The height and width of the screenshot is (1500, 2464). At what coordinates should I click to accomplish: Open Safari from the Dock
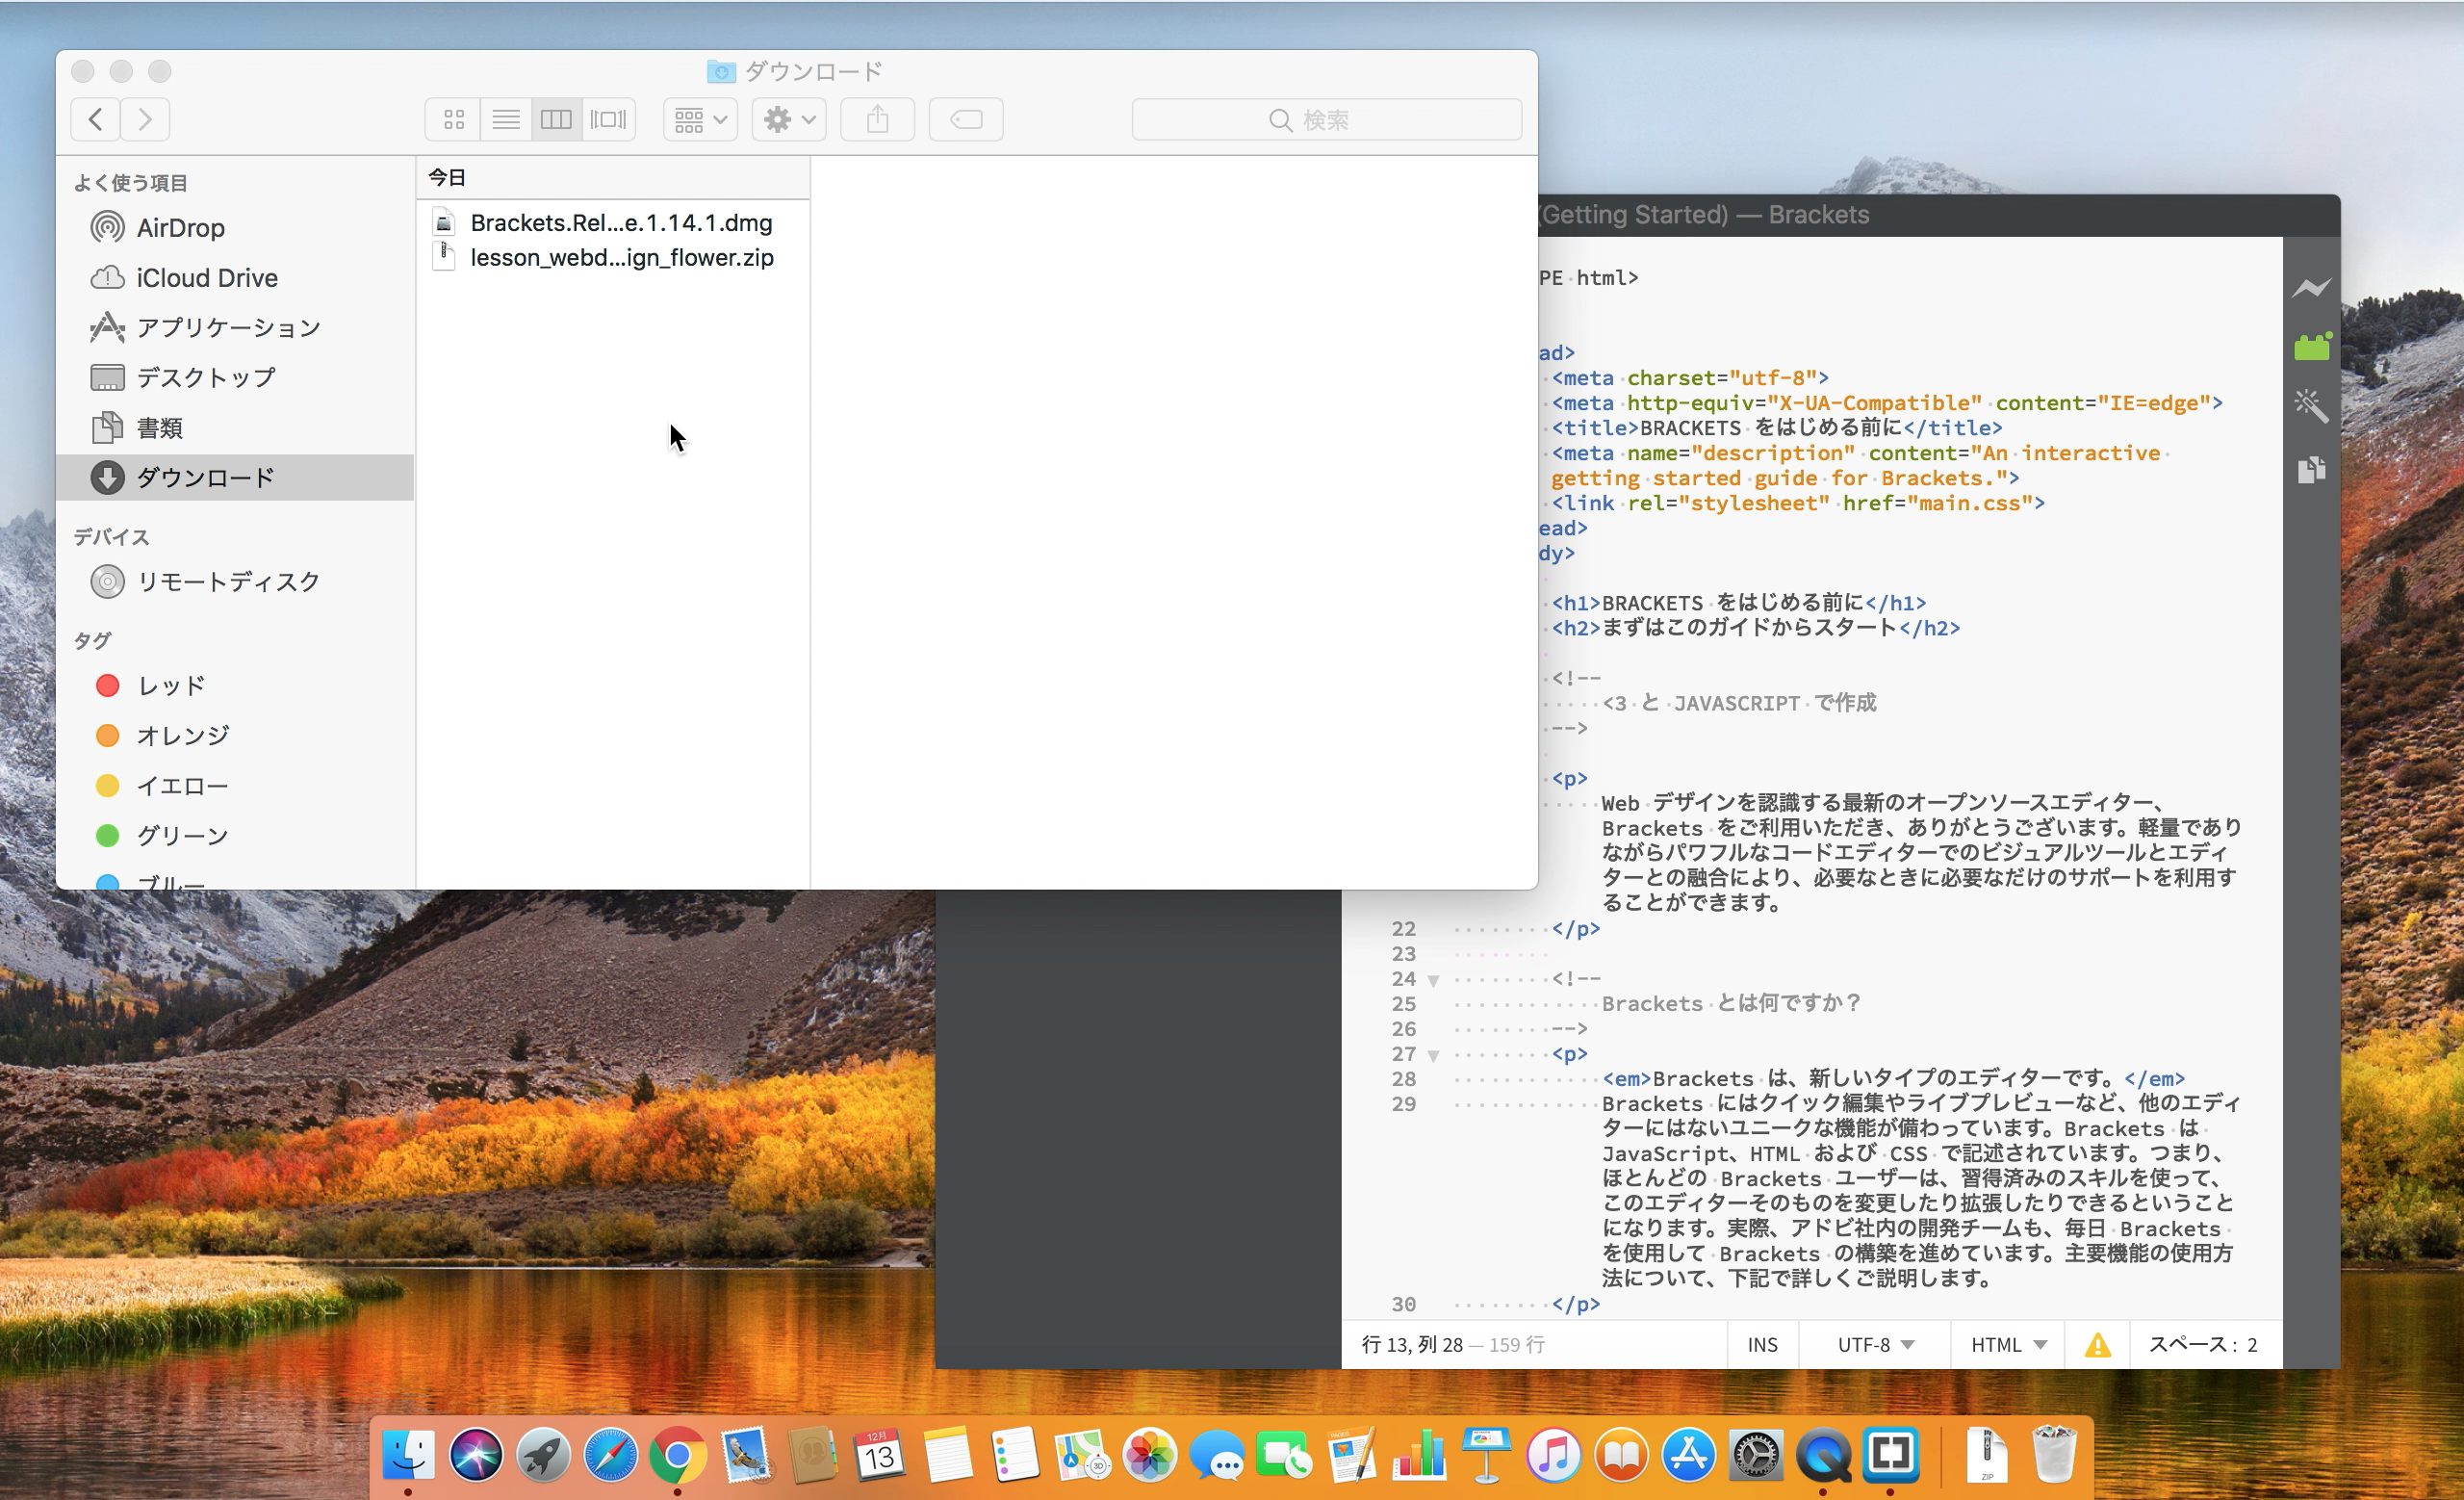click(x=610, y=1455)
